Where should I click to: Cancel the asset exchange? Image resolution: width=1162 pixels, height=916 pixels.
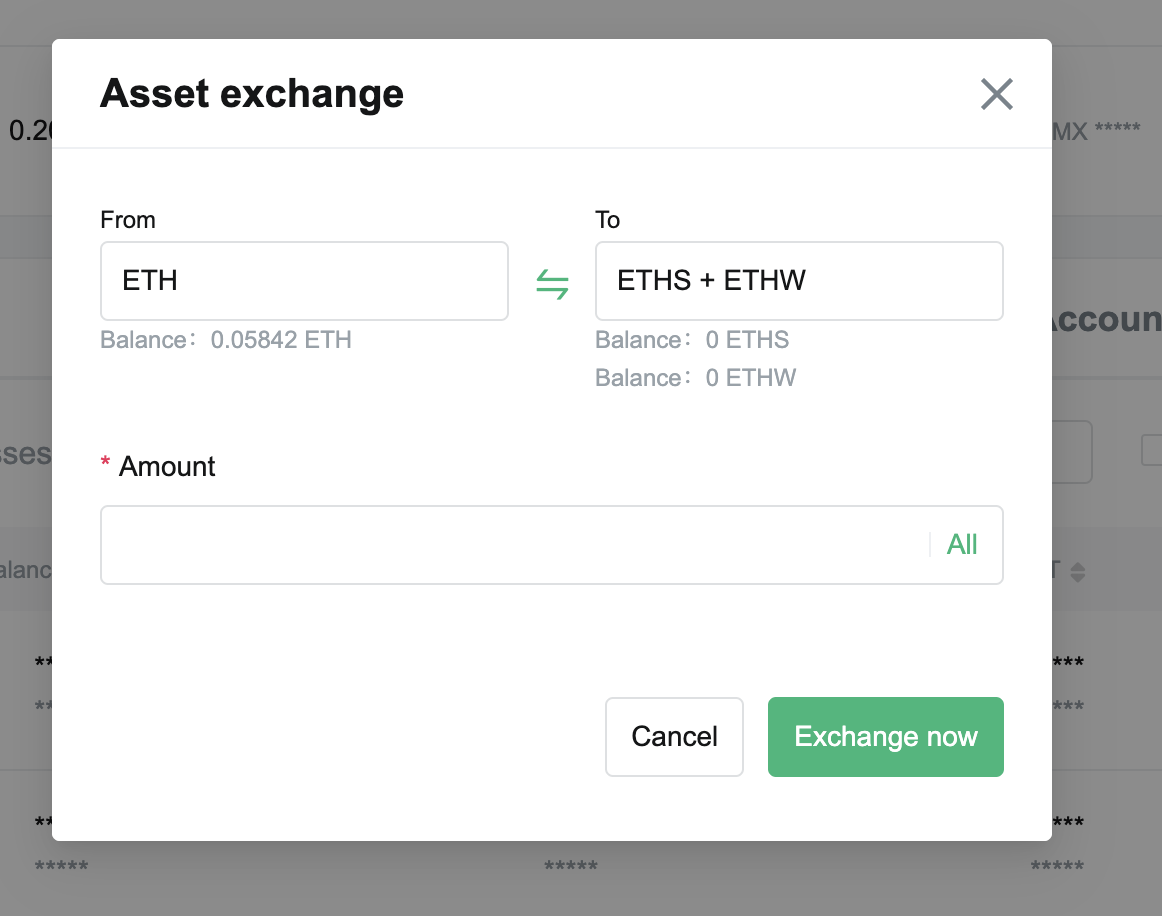click(674, 737)
